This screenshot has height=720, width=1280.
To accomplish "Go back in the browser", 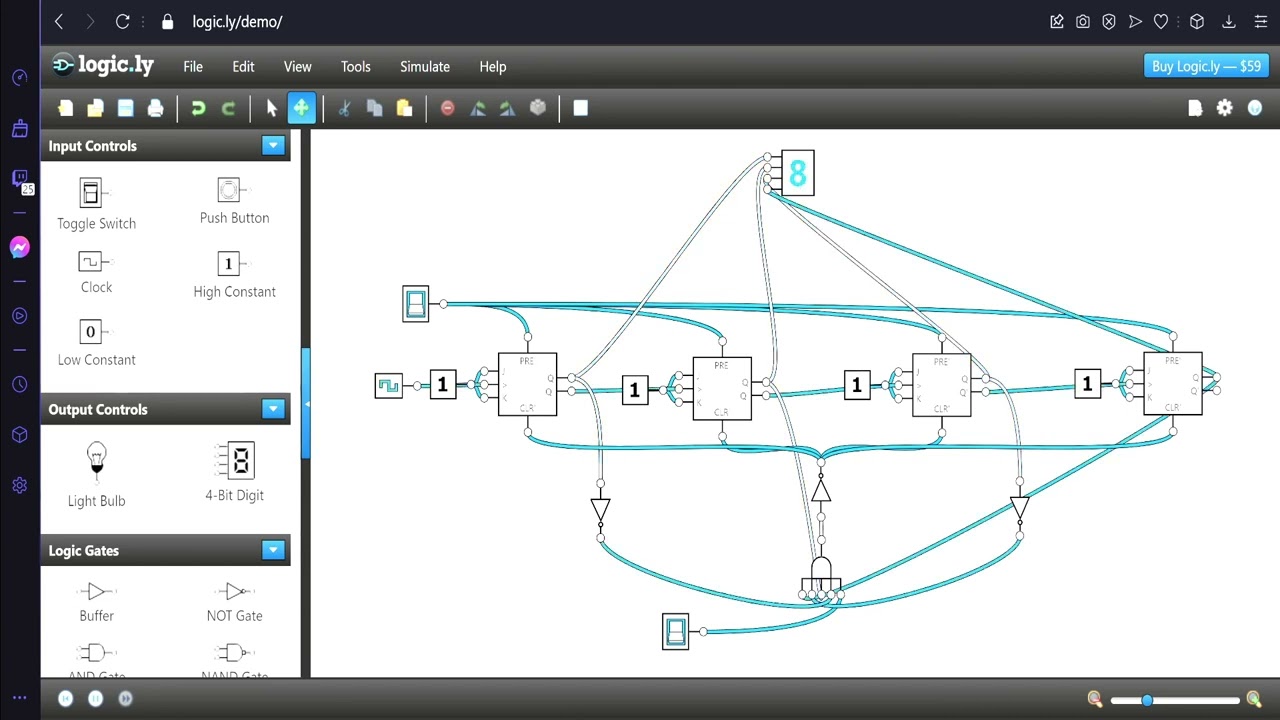I will (x=59, y=21).
